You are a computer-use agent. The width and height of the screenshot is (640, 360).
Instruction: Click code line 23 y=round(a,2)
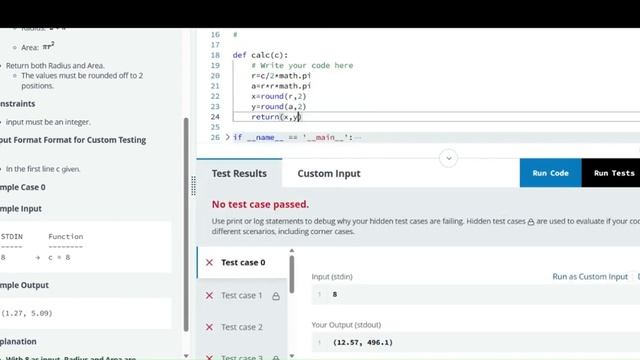point(279,107)
